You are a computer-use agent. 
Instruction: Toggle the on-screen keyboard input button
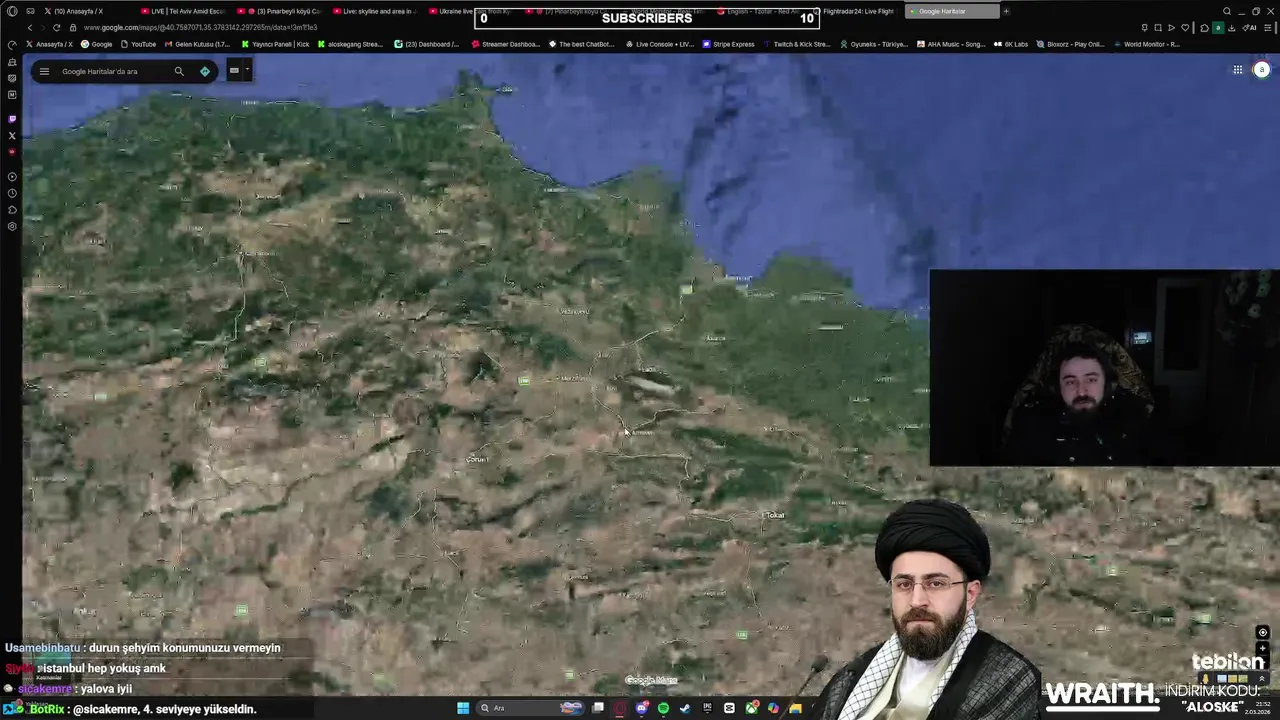click(x=234, y=70)
